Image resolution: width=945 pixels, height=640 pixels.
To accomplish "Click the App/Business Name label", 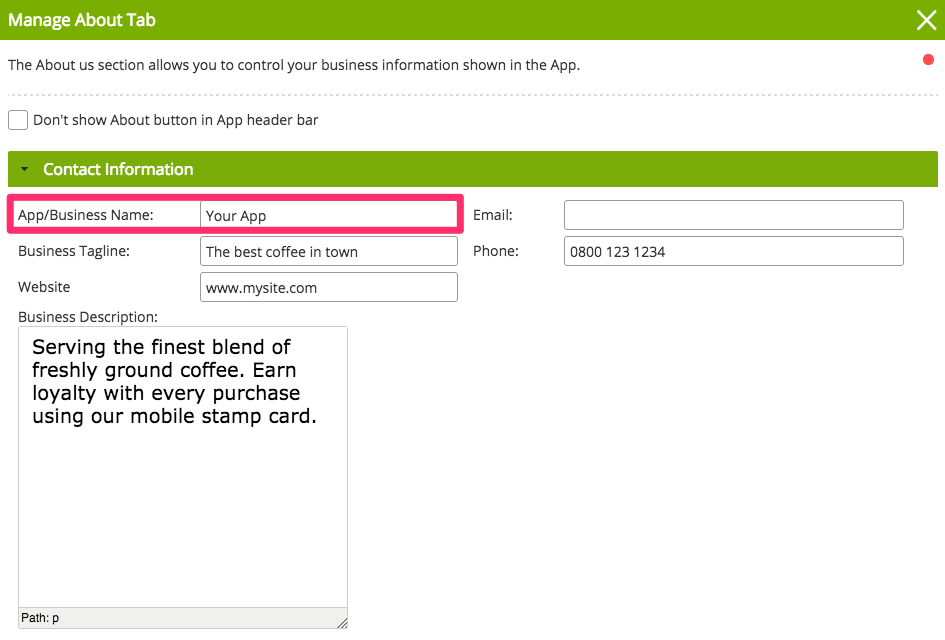I will [x=85, y=215].
